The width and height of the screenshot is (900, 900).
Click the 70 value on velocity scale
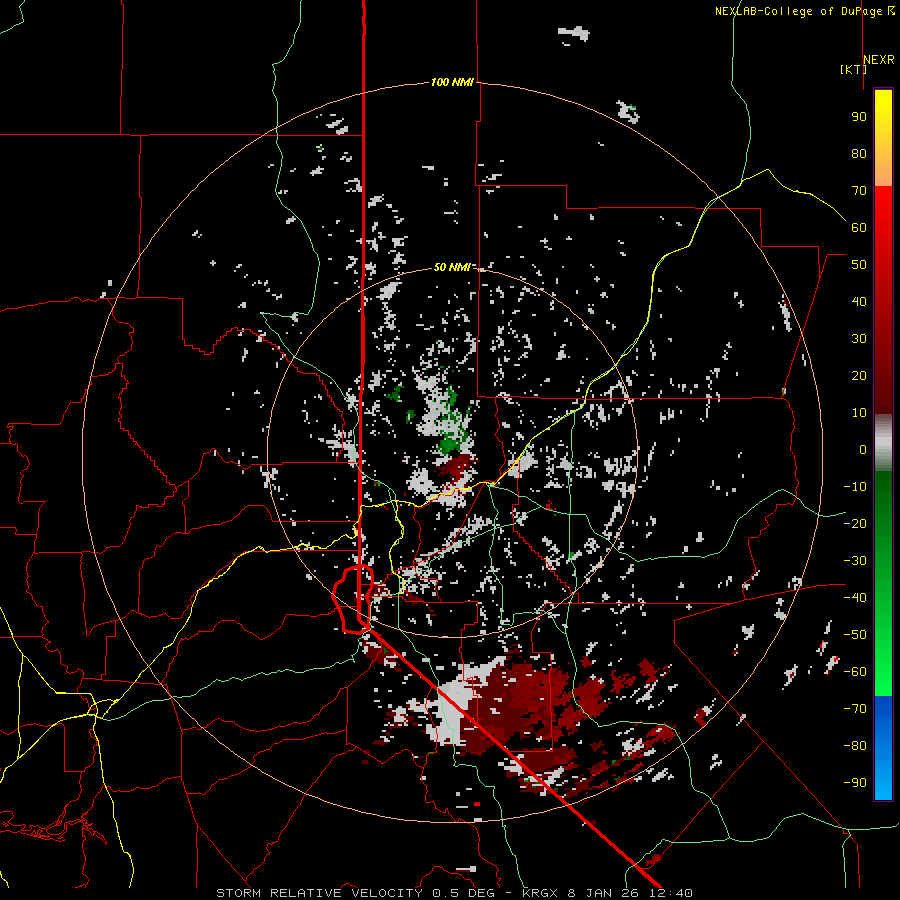click(859, 191)
